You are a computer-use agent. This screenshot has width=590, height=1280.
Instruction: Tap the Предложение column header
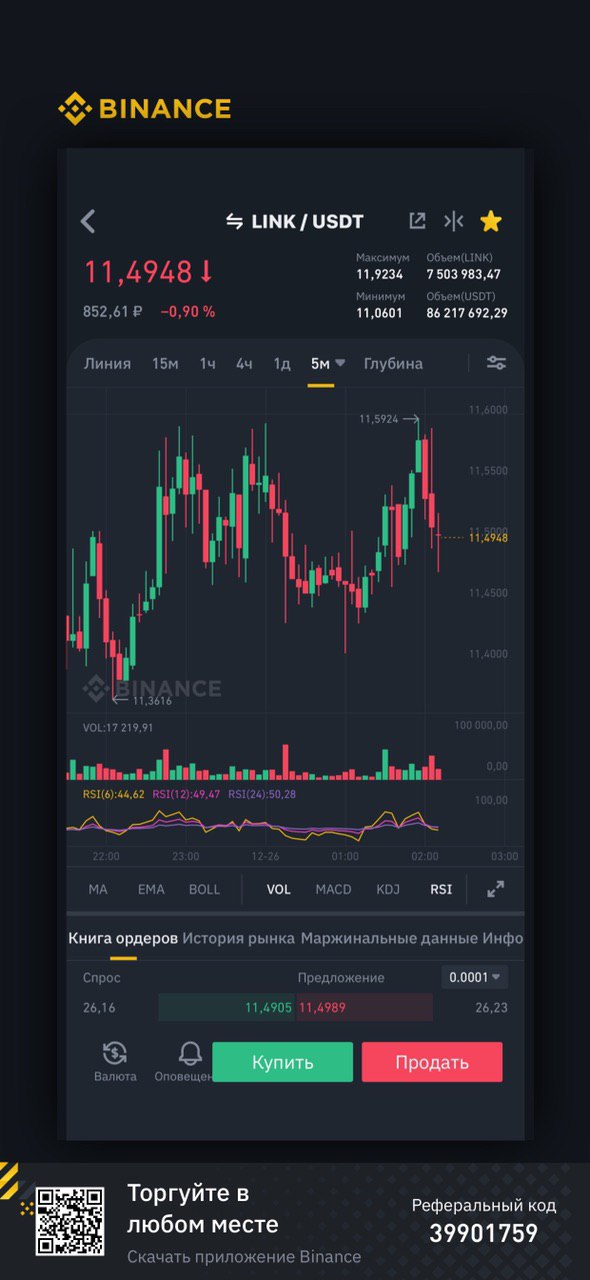point(341,977)
